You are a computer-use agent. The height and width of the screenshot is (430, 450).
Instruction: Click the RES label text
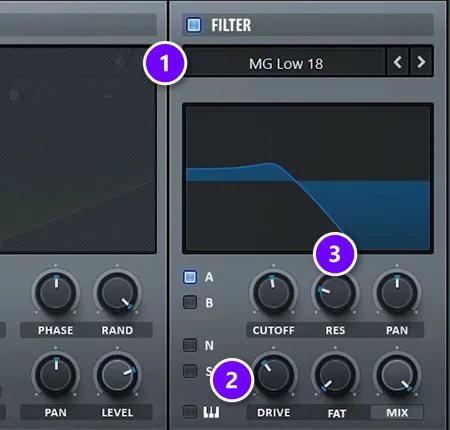pos(335,330)
